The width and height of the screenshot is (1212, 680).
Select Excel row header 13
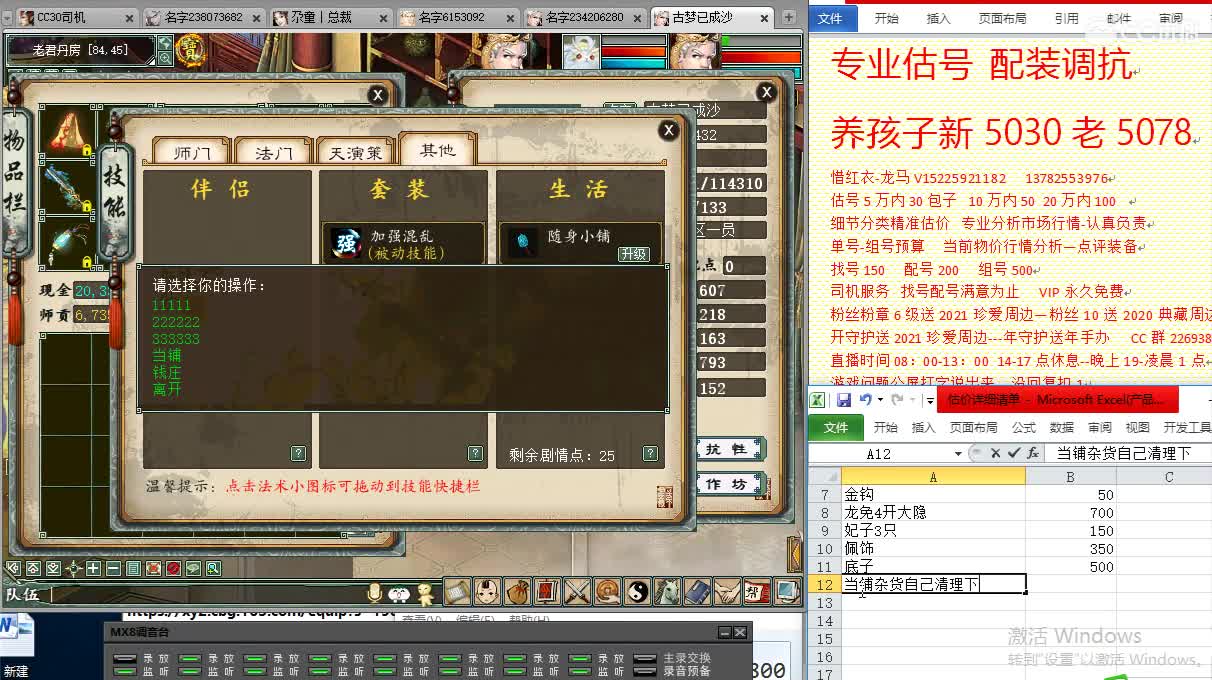tap(824, 603)
